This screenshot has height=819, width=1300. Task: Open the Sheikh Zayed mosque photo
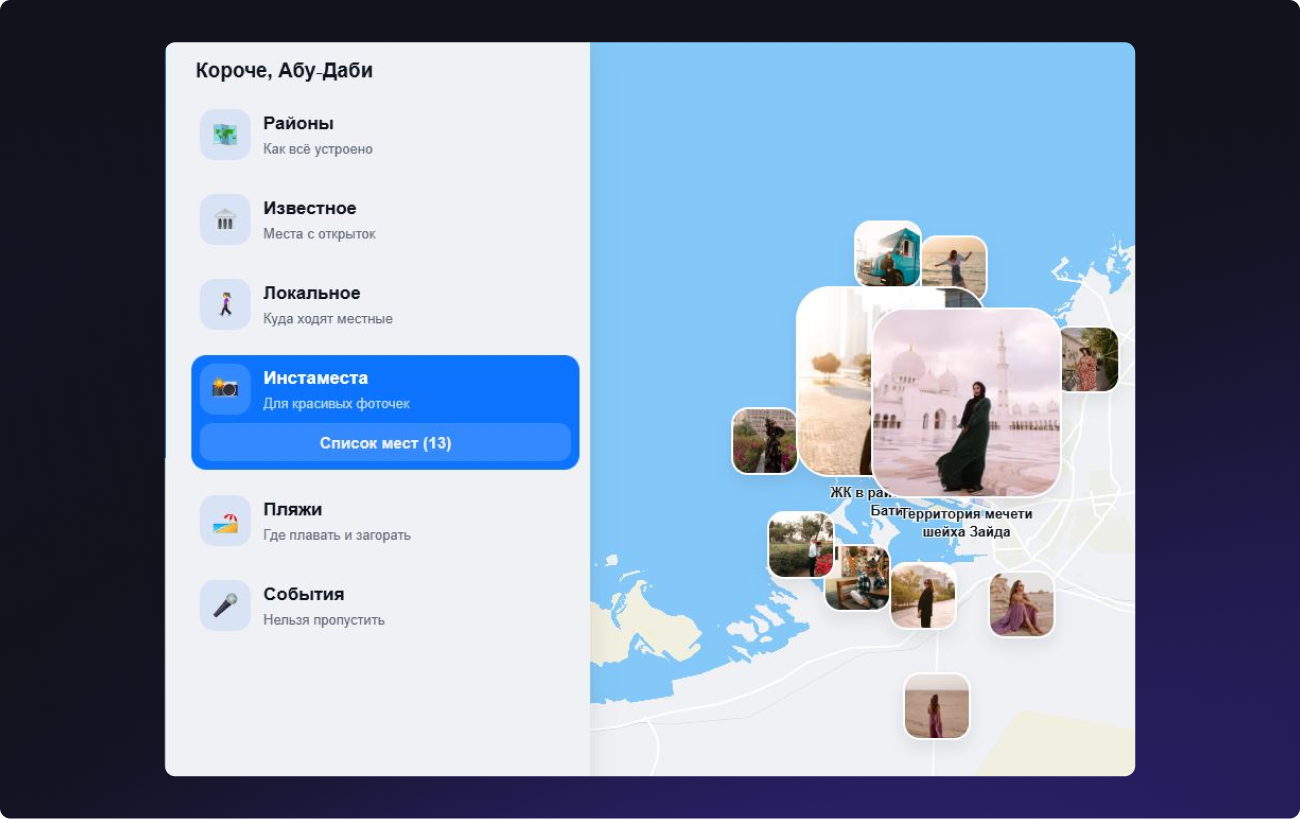[966, 402]
